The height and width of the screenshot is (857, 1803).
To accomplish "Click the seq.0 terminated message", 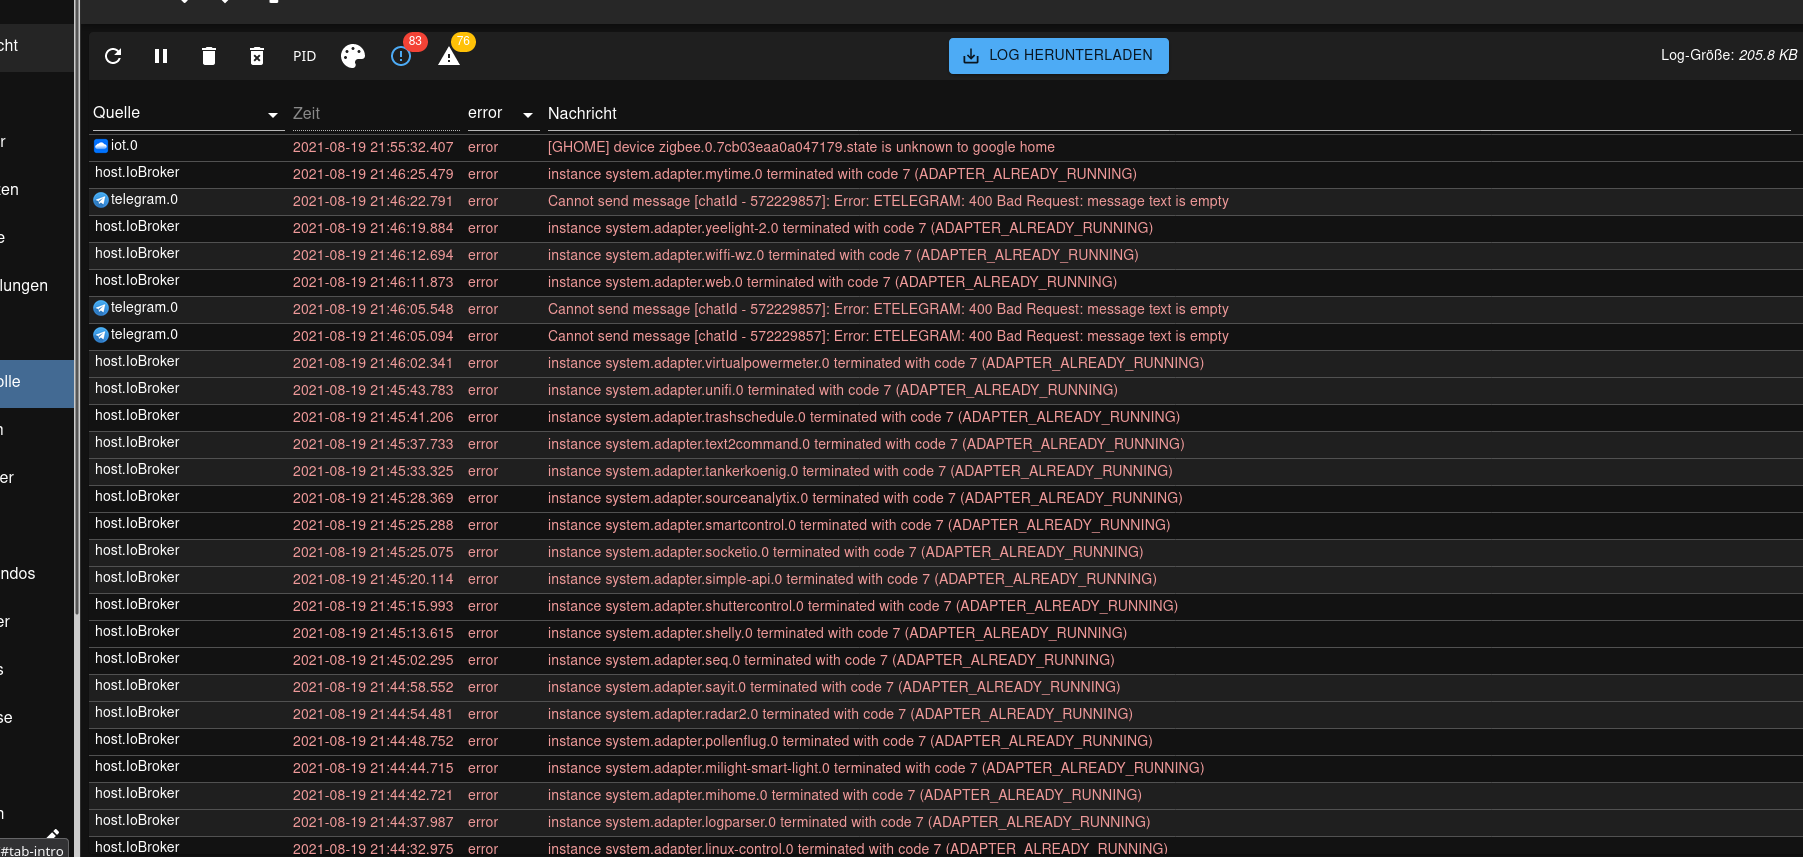I will [x=831, y=660].
